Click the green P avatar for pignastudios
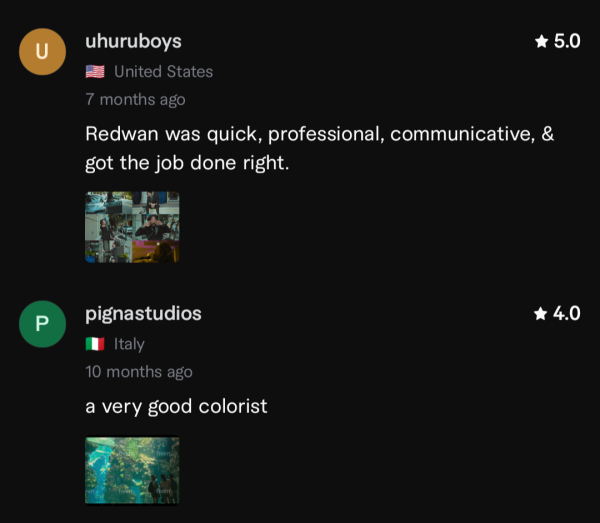 coord(42,324)
